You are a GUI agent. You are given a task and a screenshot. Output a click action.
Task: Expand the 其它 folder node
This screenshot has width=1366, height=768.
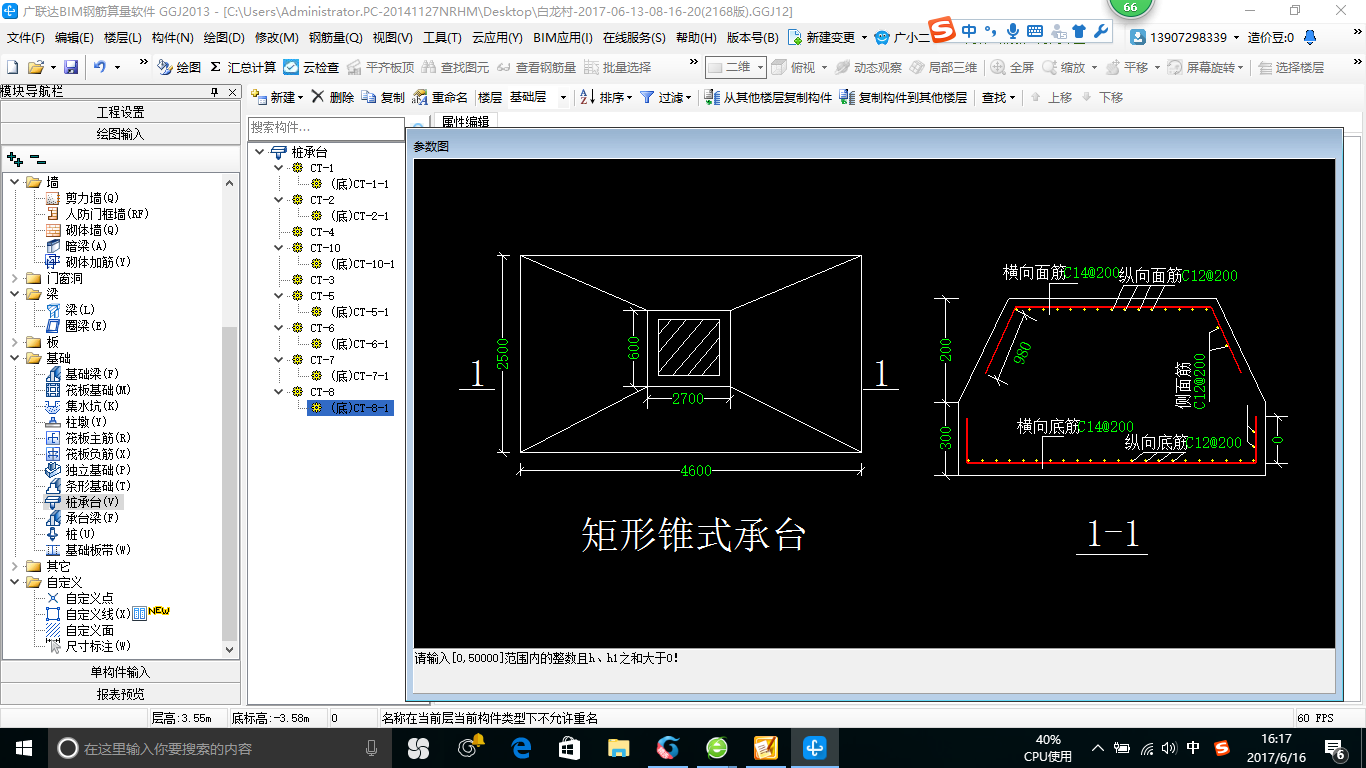point(15,566)
